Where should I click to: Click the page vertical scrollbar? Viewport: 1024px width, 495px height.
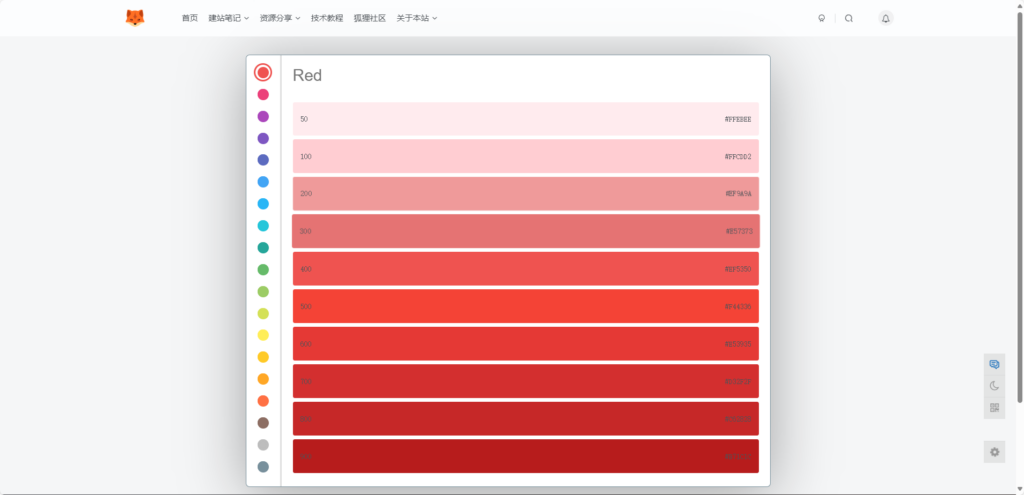pyautogui.click(x=1019, y=206)
